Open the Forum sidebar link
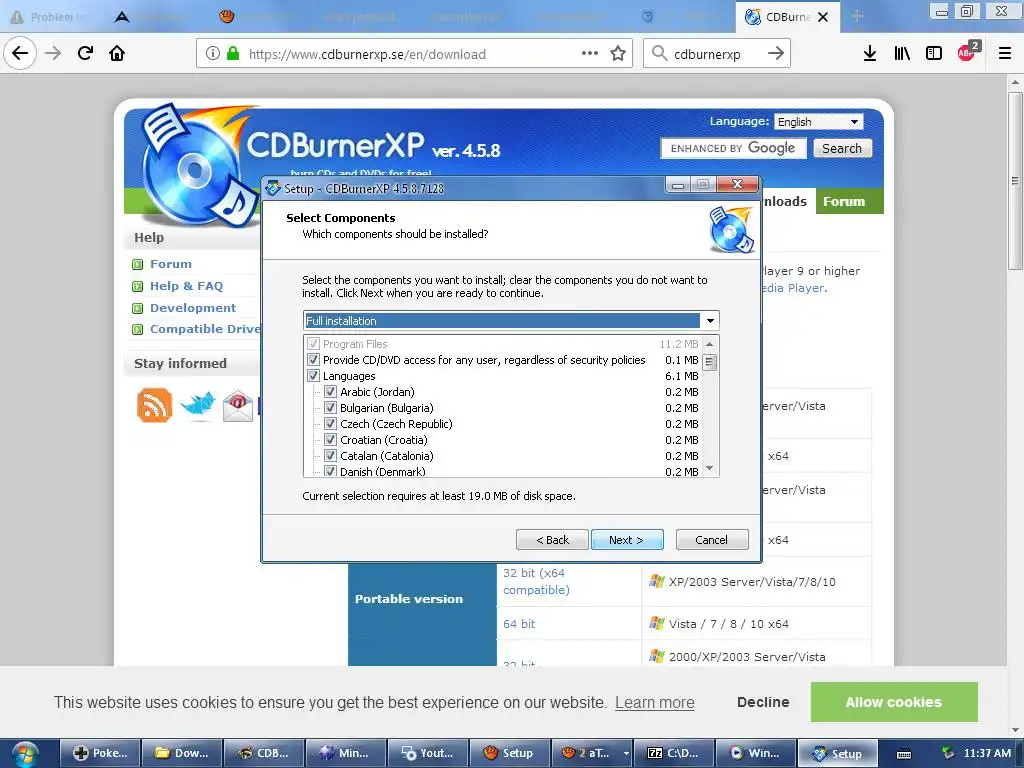The width and height of the screenshot is (1024, 768). [x=170, y=264]
